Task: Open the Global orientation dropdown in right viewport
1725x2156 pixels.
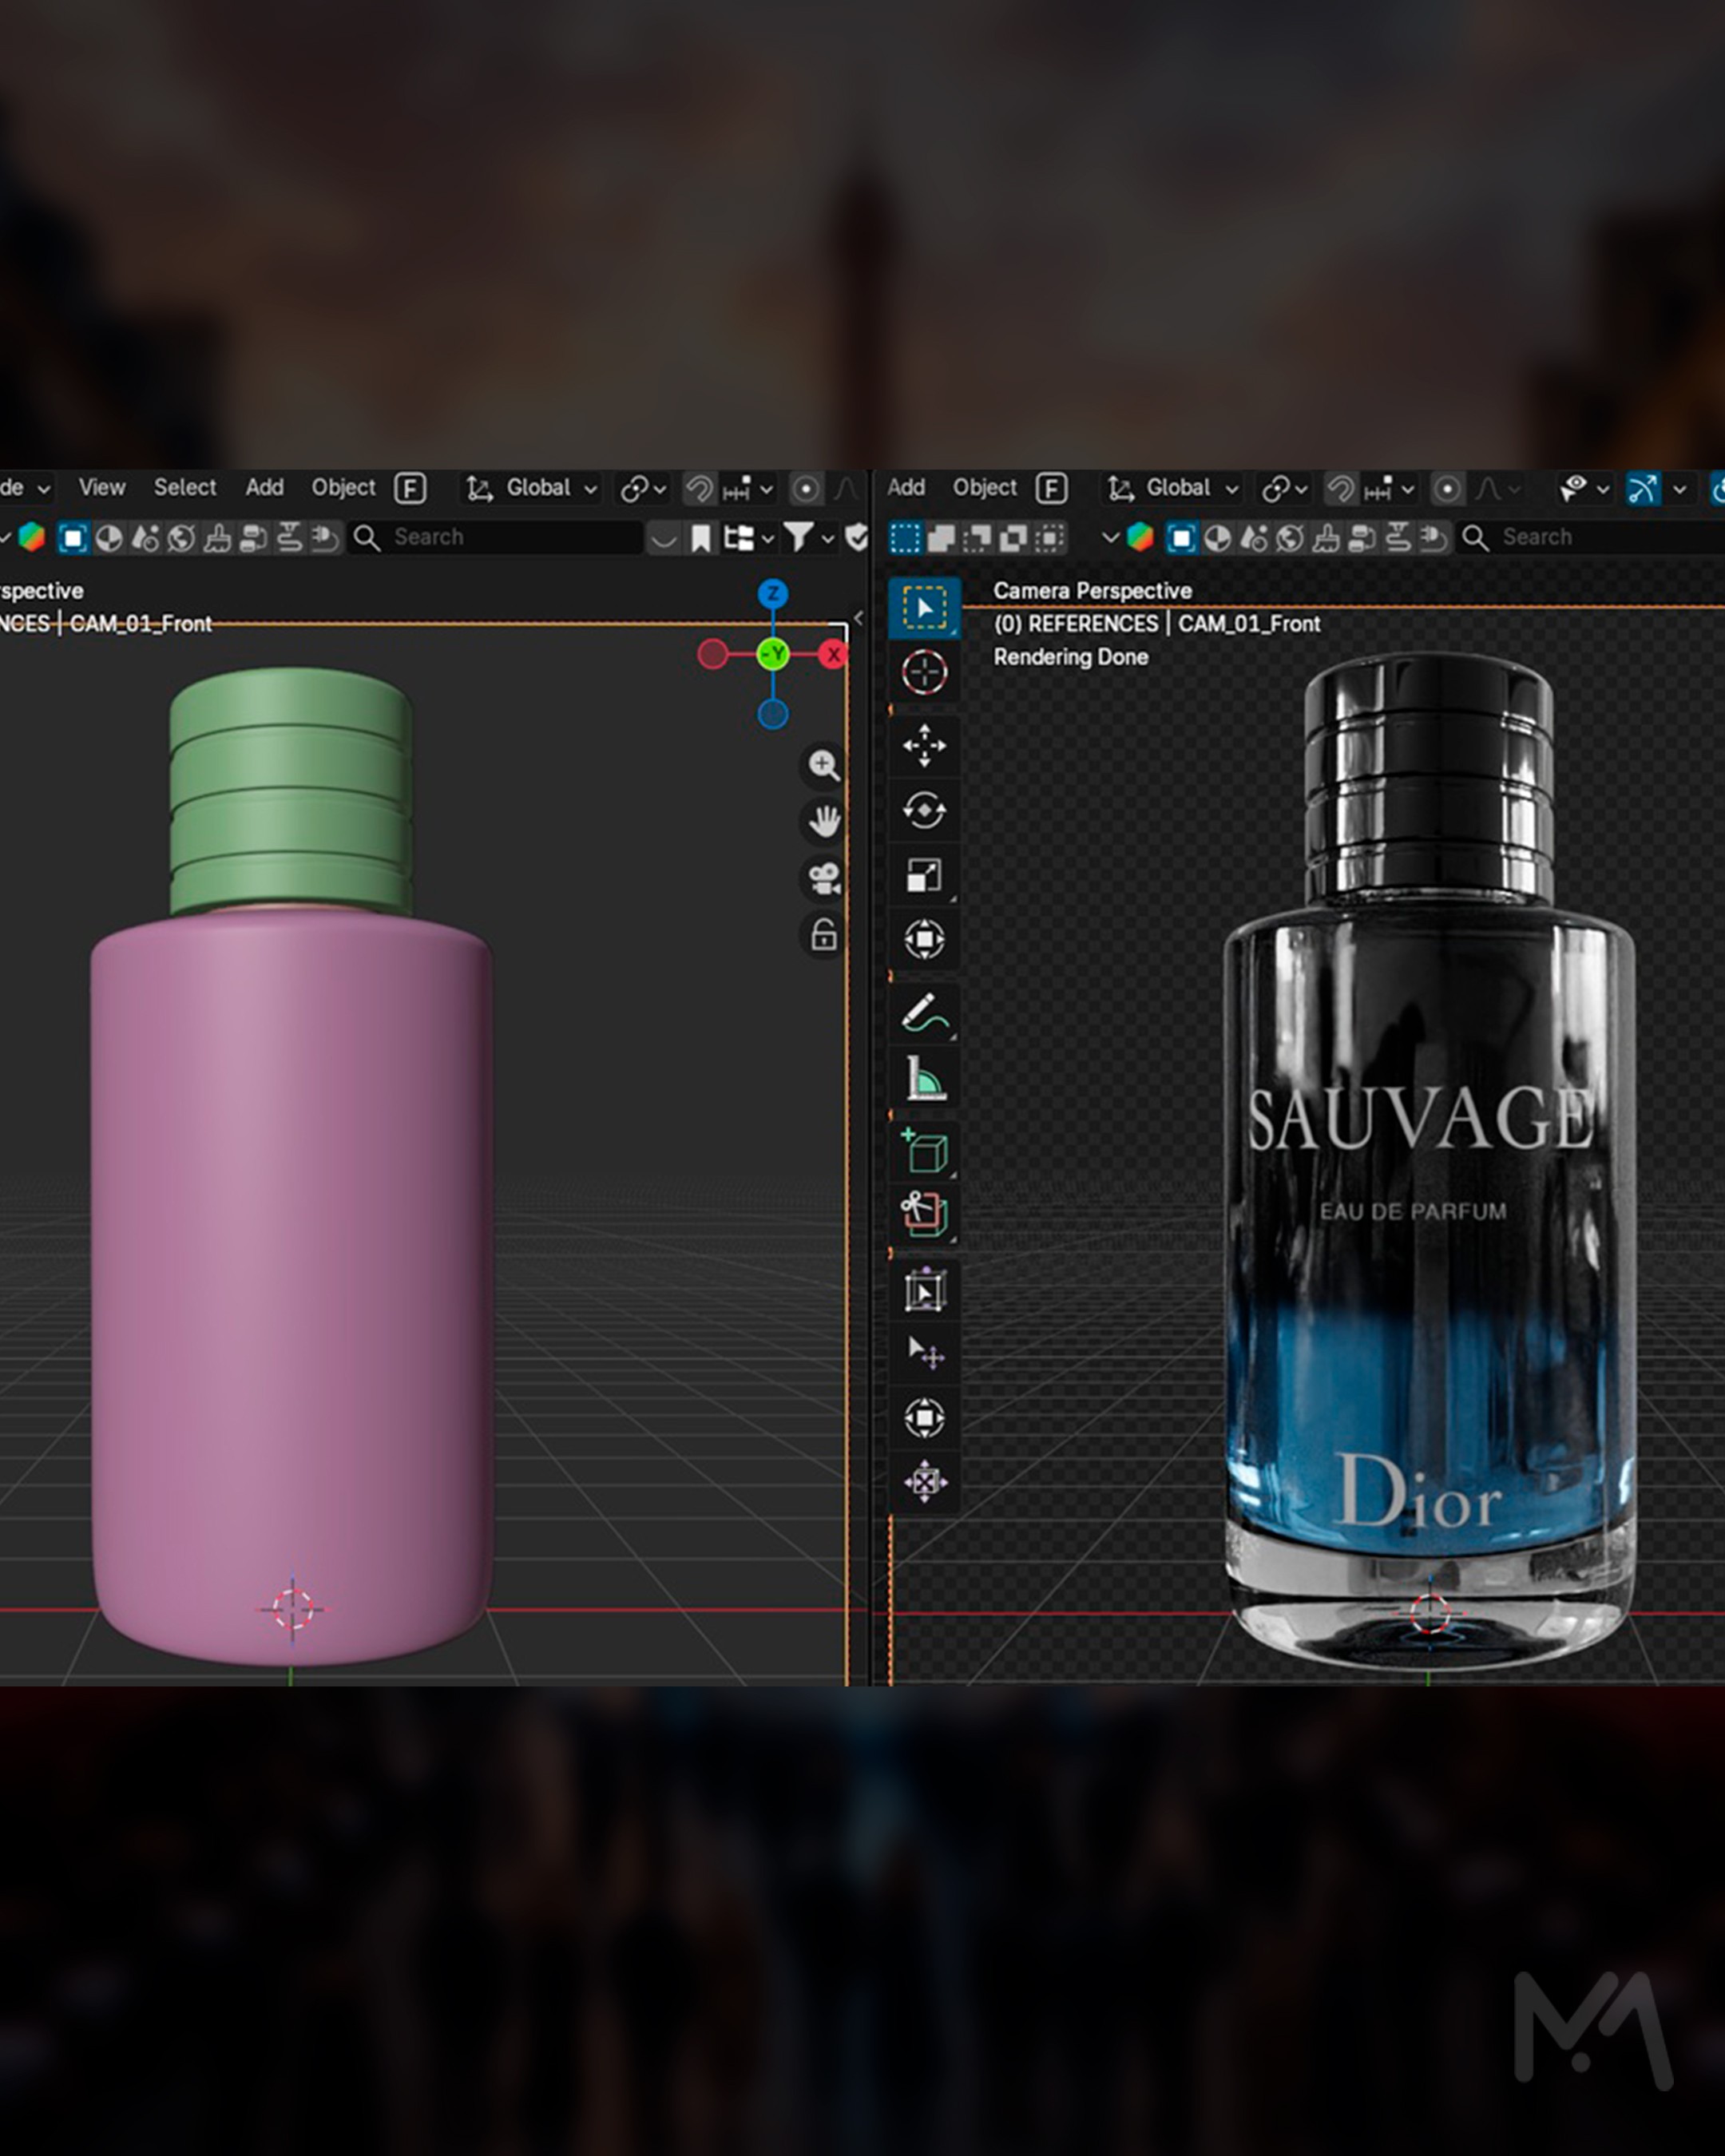Action: click(x=1174, y=488)
